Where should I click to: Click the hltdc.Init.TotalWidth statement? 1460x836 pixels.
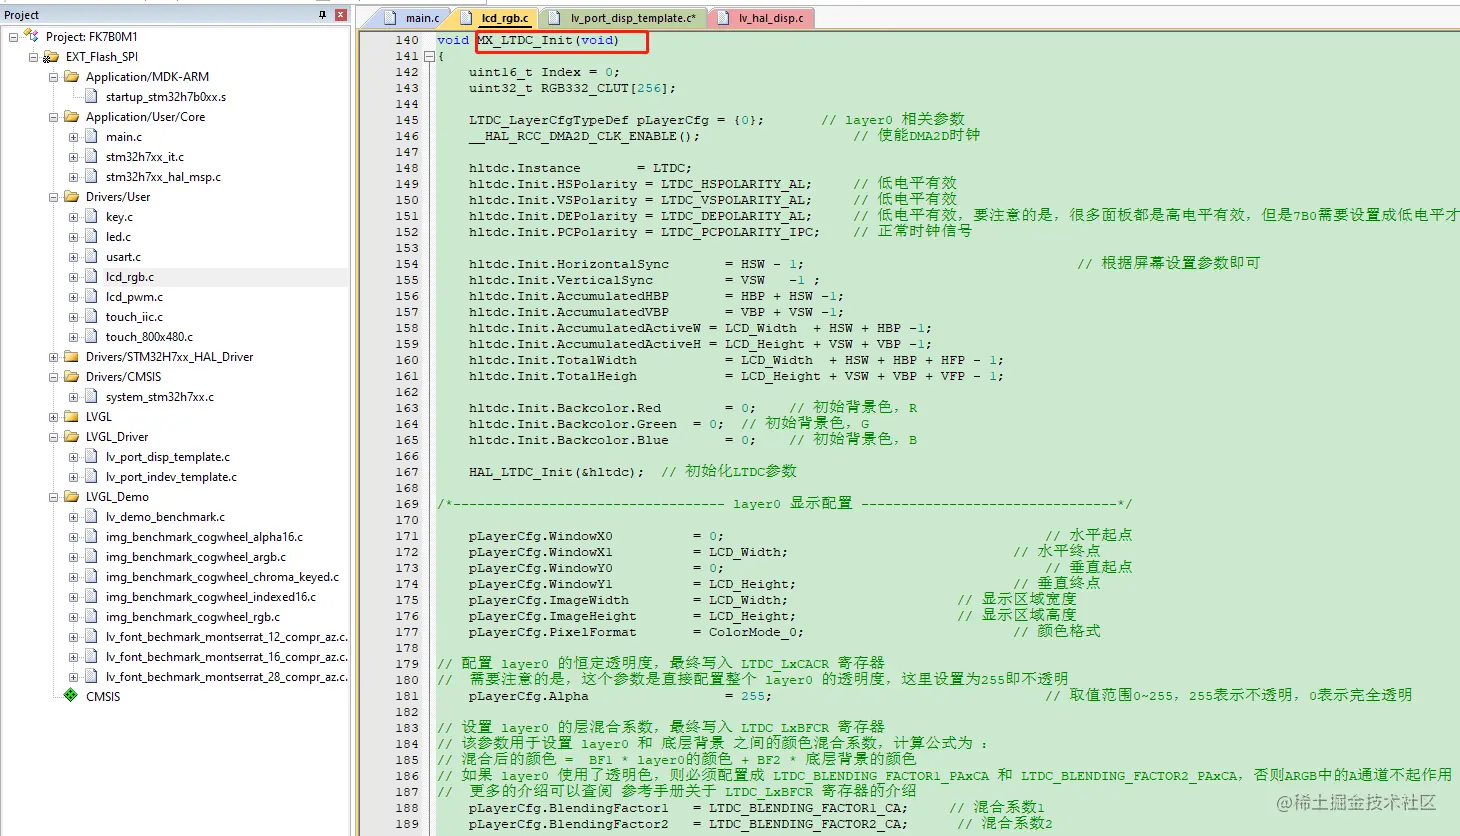(x=736, y=360)
